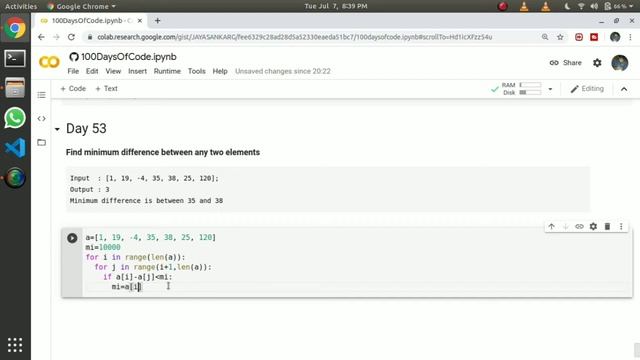Viewport: 640px width, 360px height.
Task: Open the Edit menu
Action: point(92,71)
